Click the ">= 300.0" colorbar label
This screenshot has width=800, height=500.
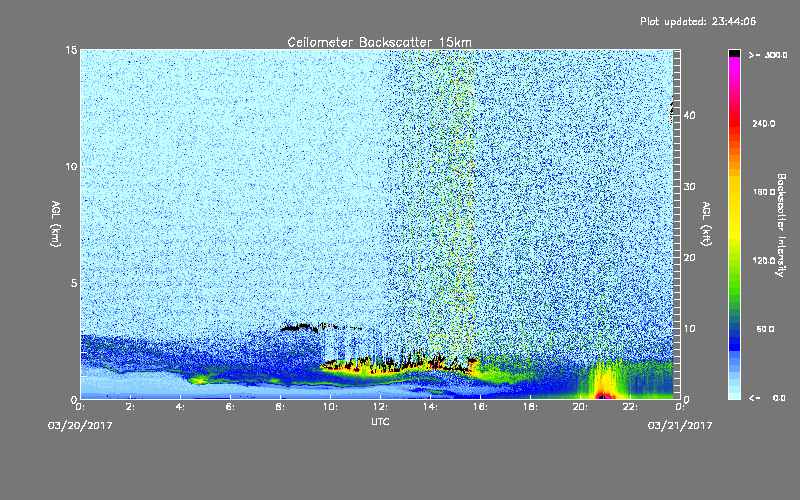768,55
